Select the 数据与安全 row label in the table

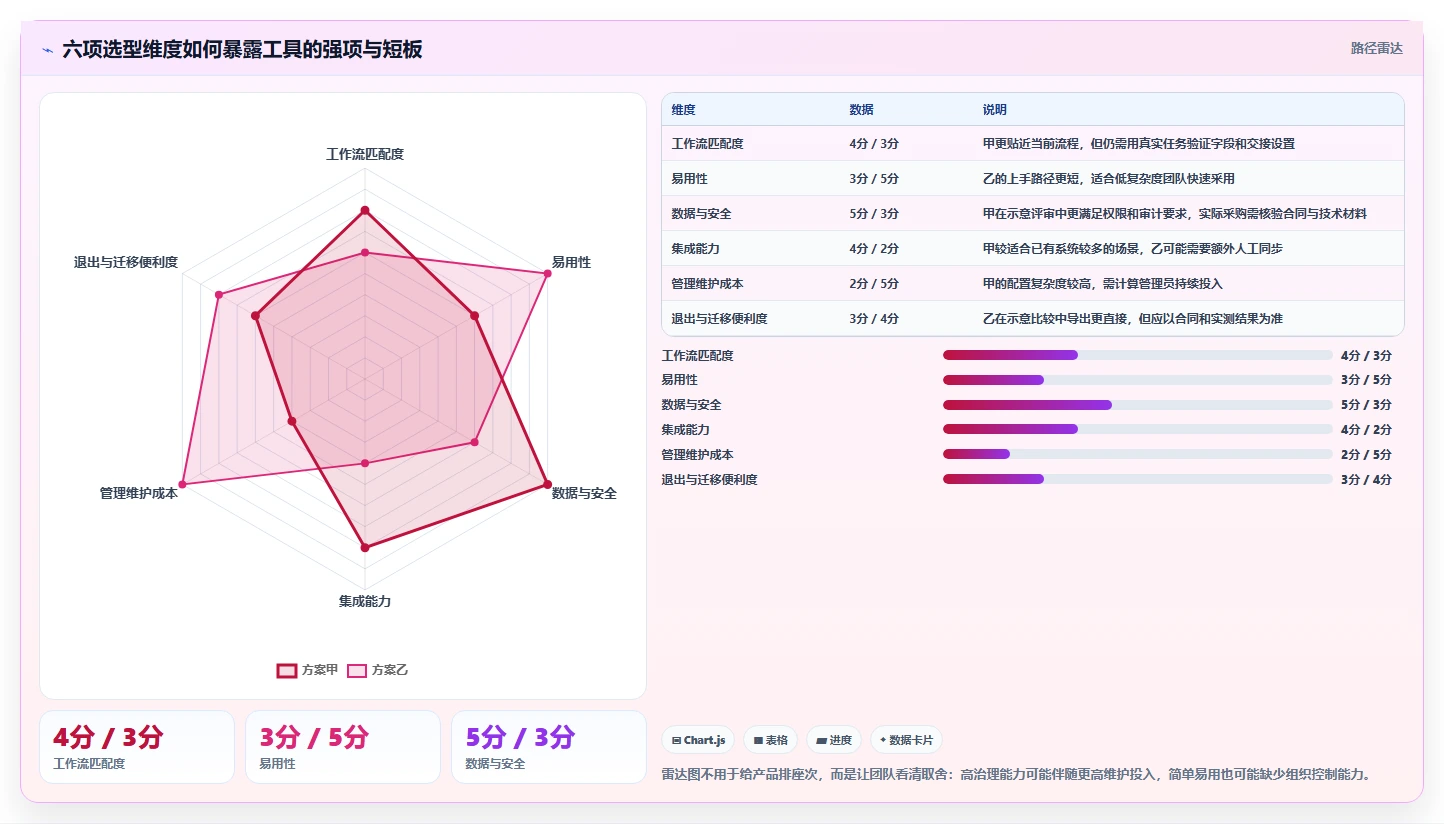701,214
